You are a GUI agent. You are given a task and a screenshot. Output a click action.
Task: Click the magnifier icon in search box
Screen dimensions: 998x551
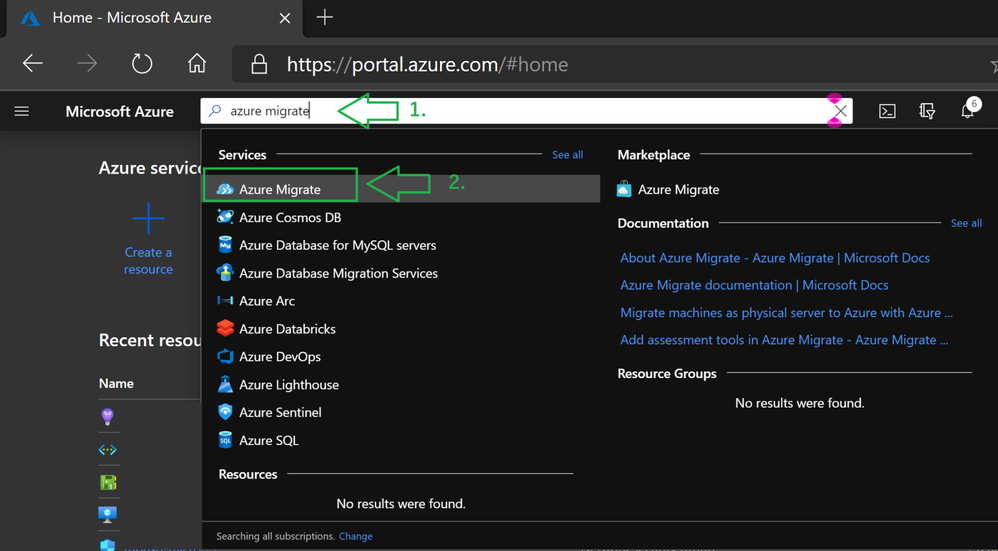[215, 111]
